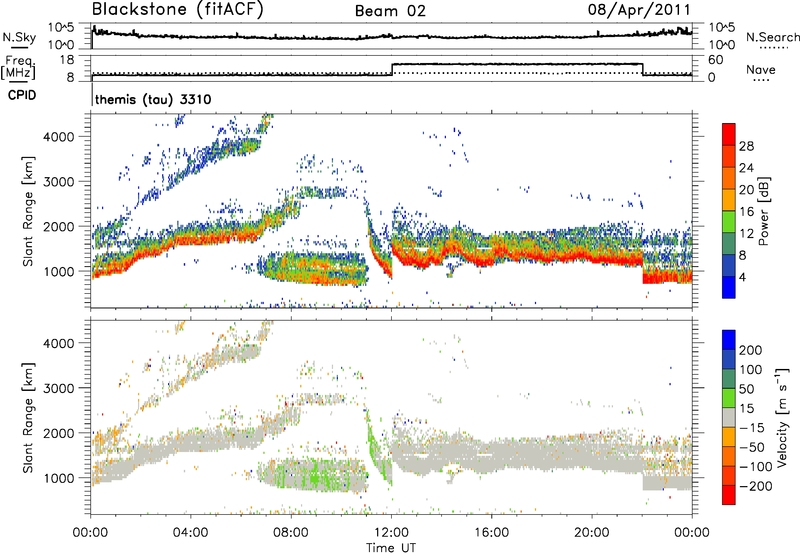Click the "08:00" time axis label
This screenshot has height=554, width=800.
[x=291, y=533]
